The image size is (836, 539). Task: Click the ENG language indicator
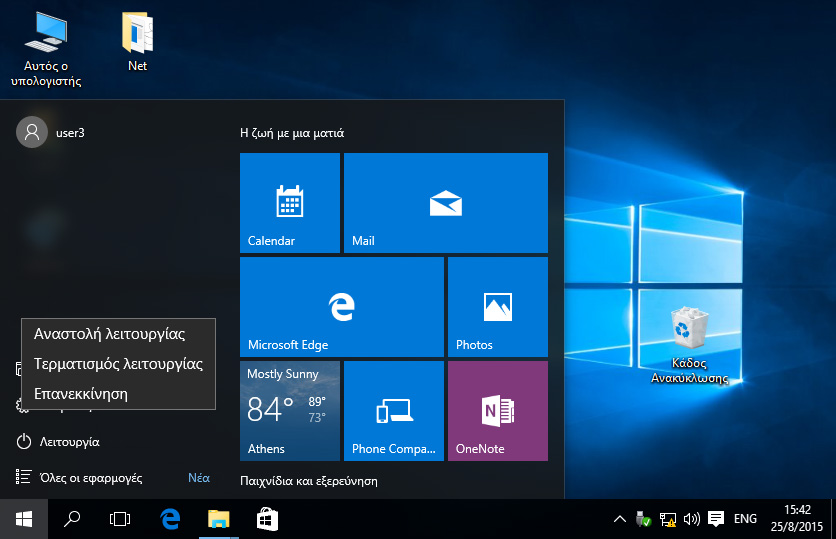(745, 519)
